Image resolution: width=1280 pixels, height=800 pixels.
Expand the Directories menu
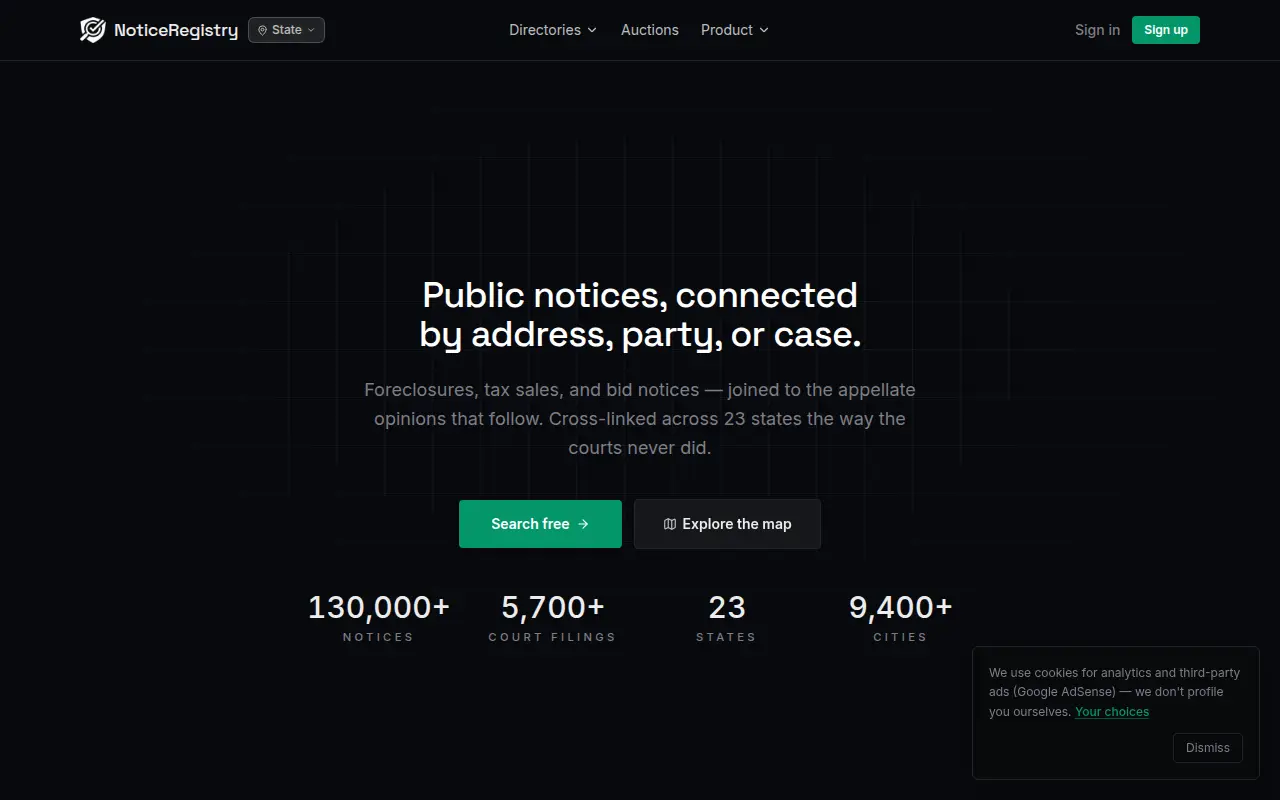tap(553, 30)
